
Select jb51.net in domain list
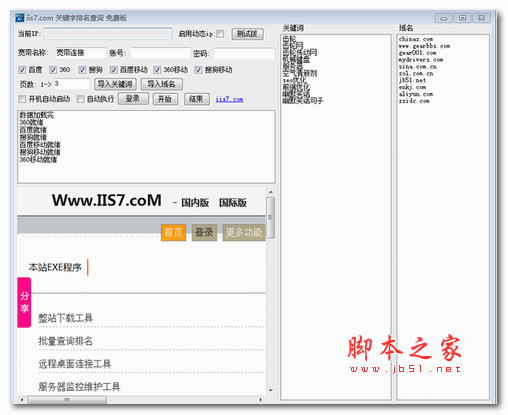412,80
